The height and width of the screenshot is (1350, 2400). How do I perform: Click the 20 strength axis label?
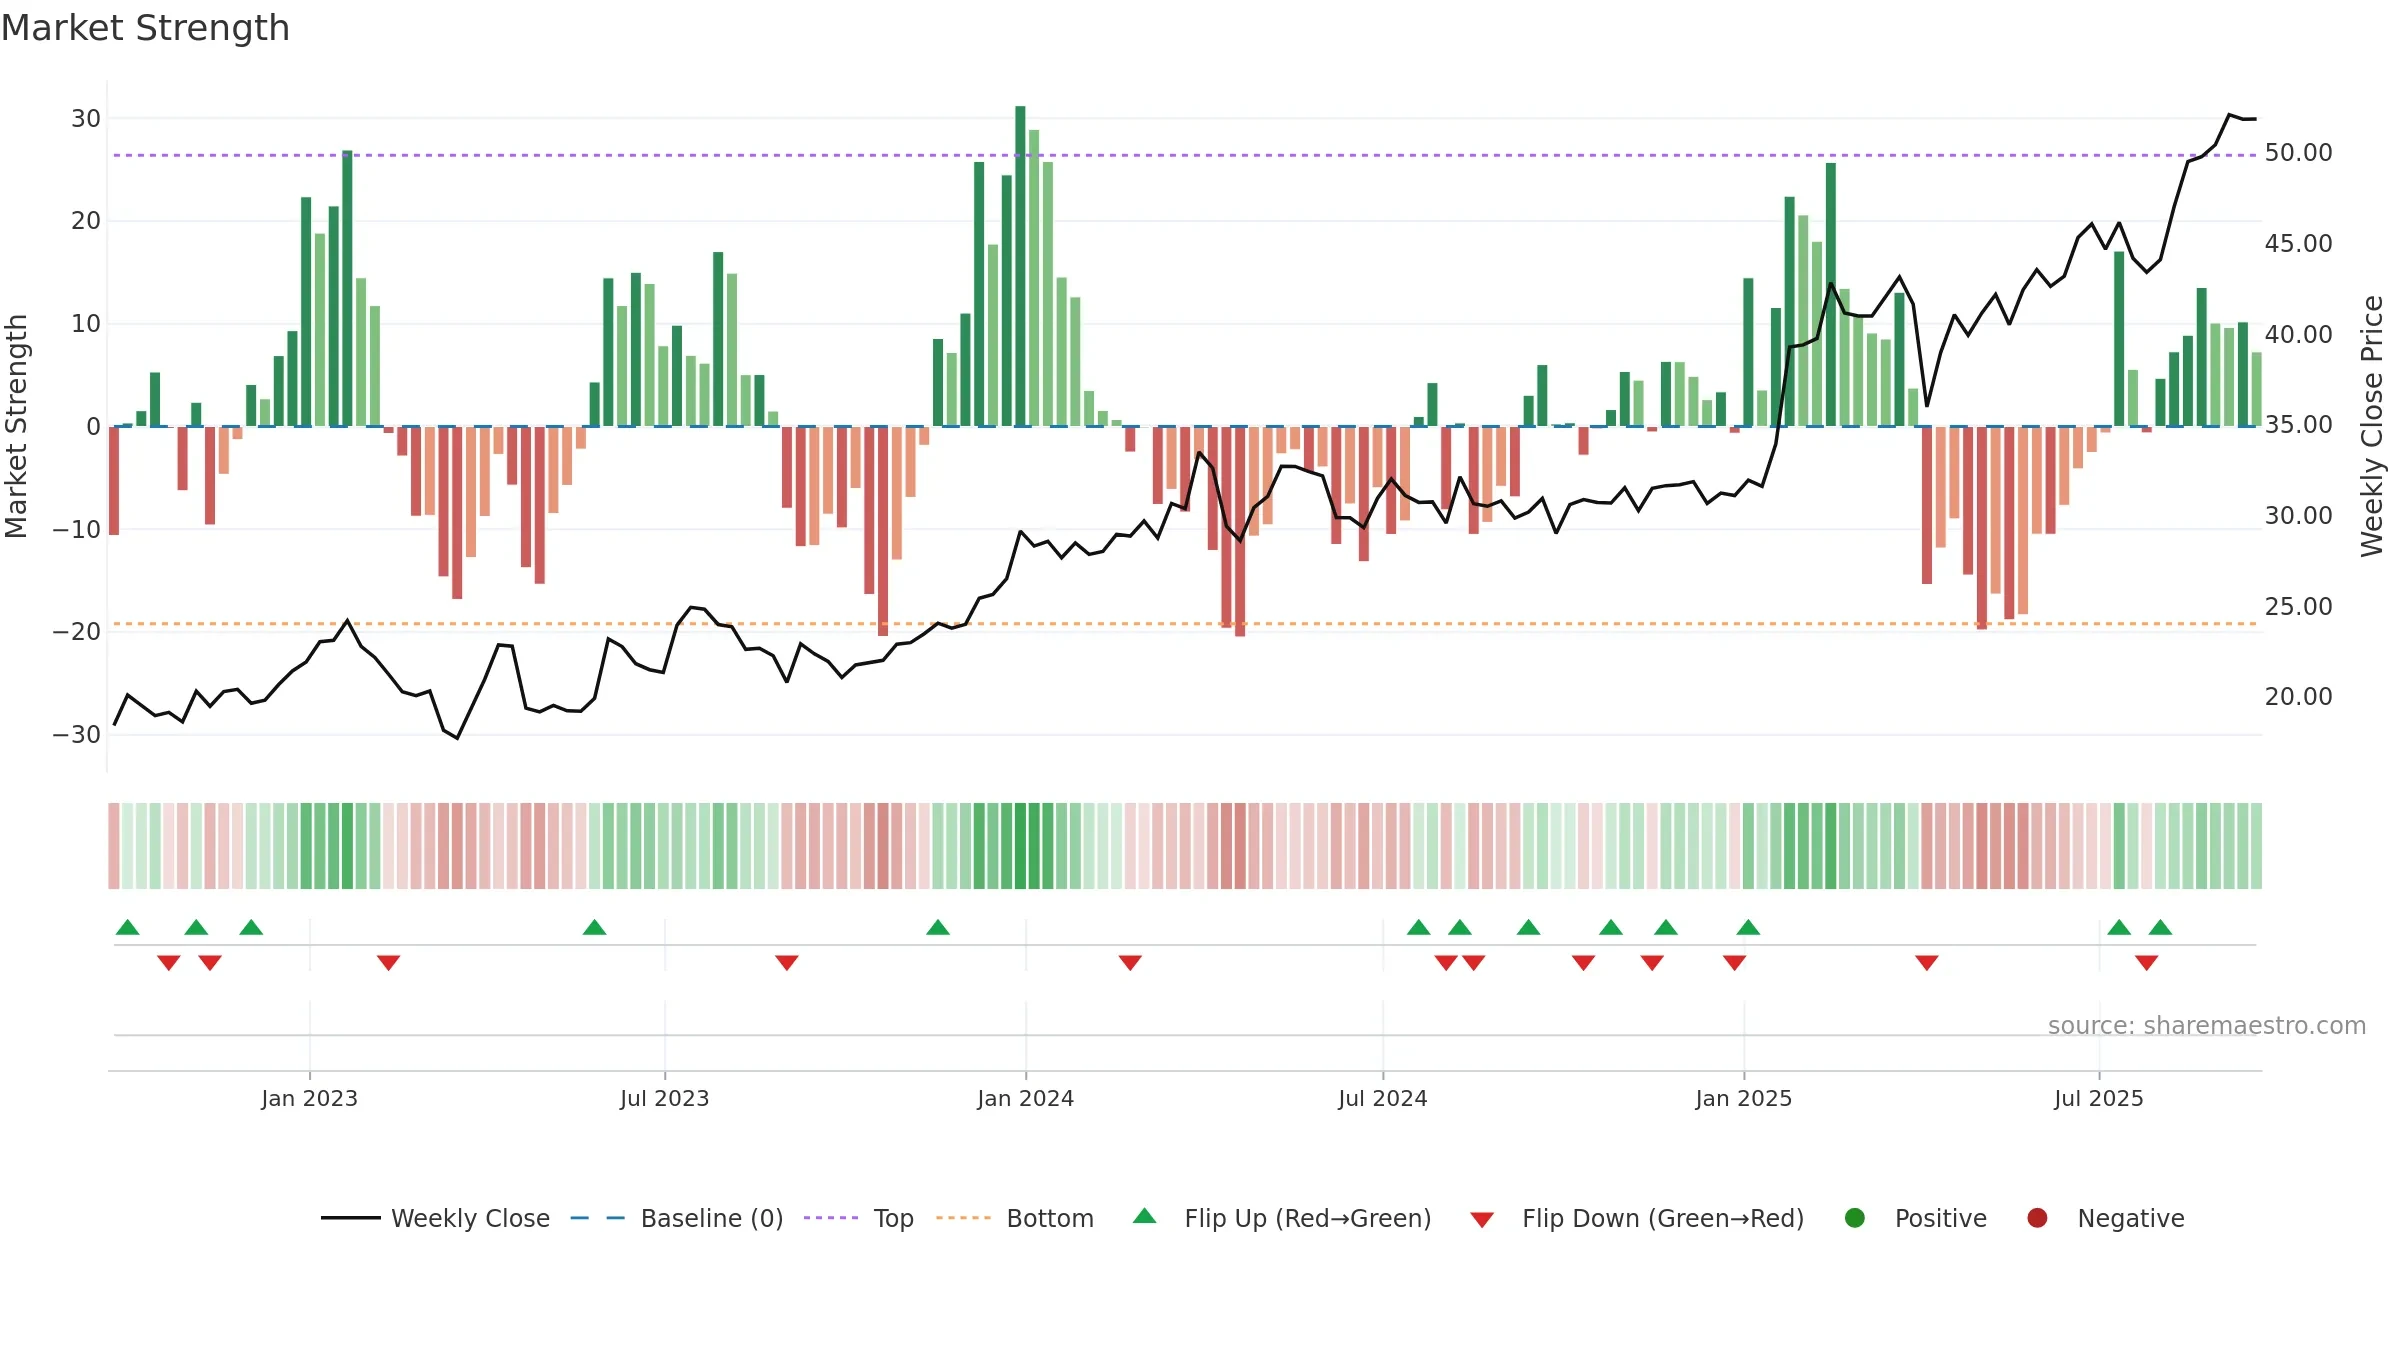86,221
